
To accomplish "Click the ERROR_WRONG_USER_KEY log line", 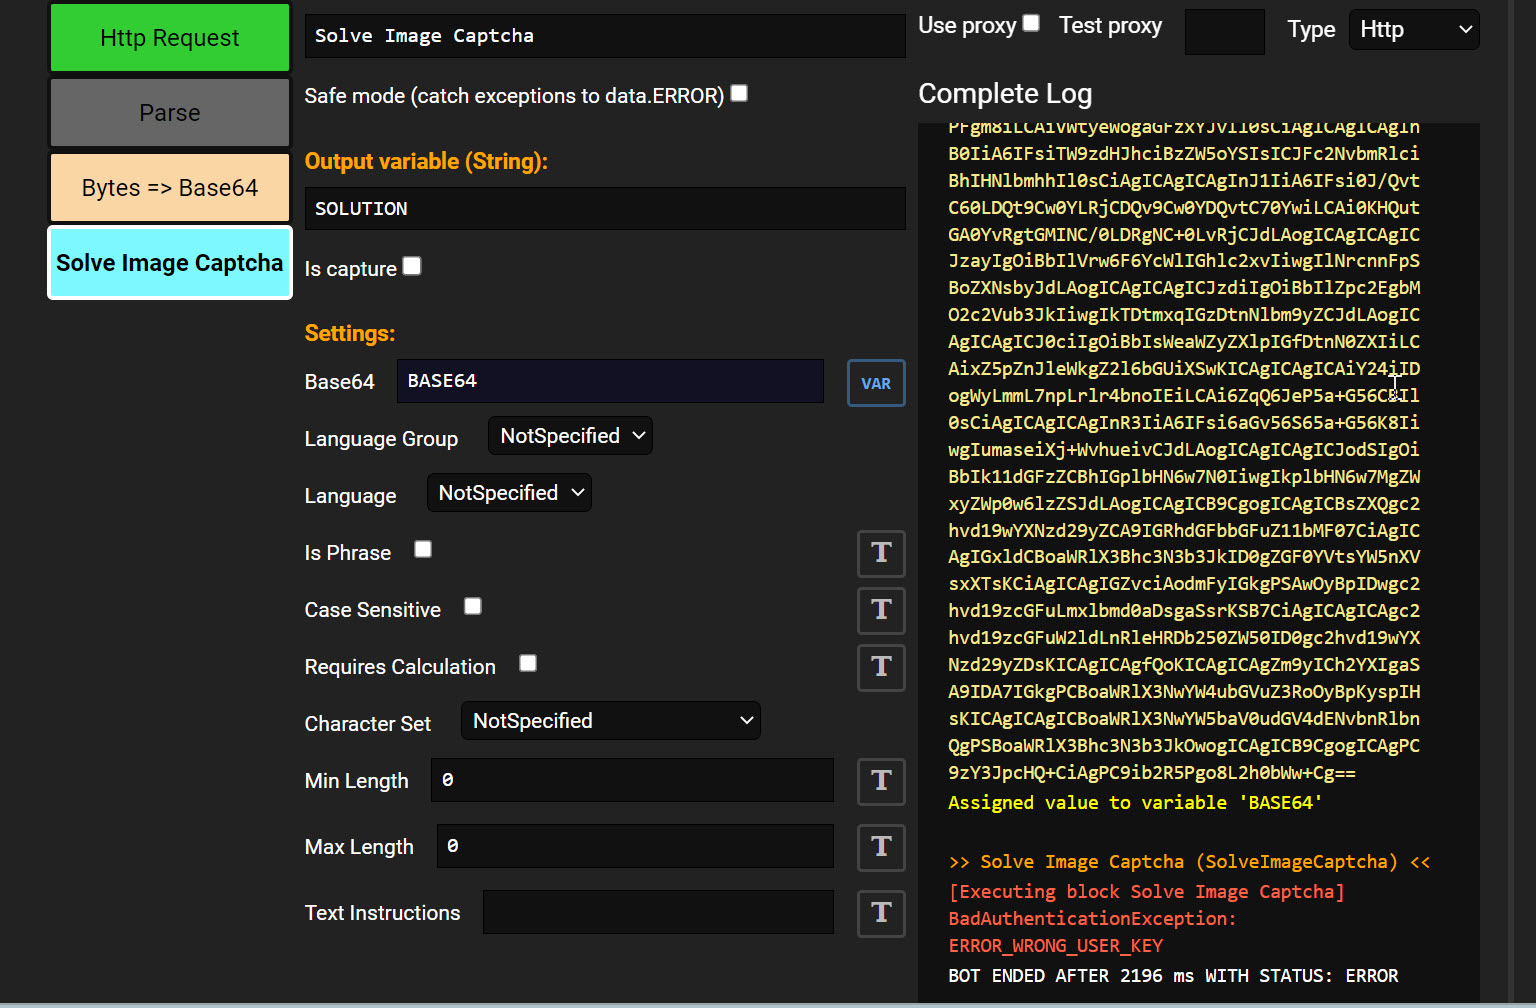I will (1056, 946).
